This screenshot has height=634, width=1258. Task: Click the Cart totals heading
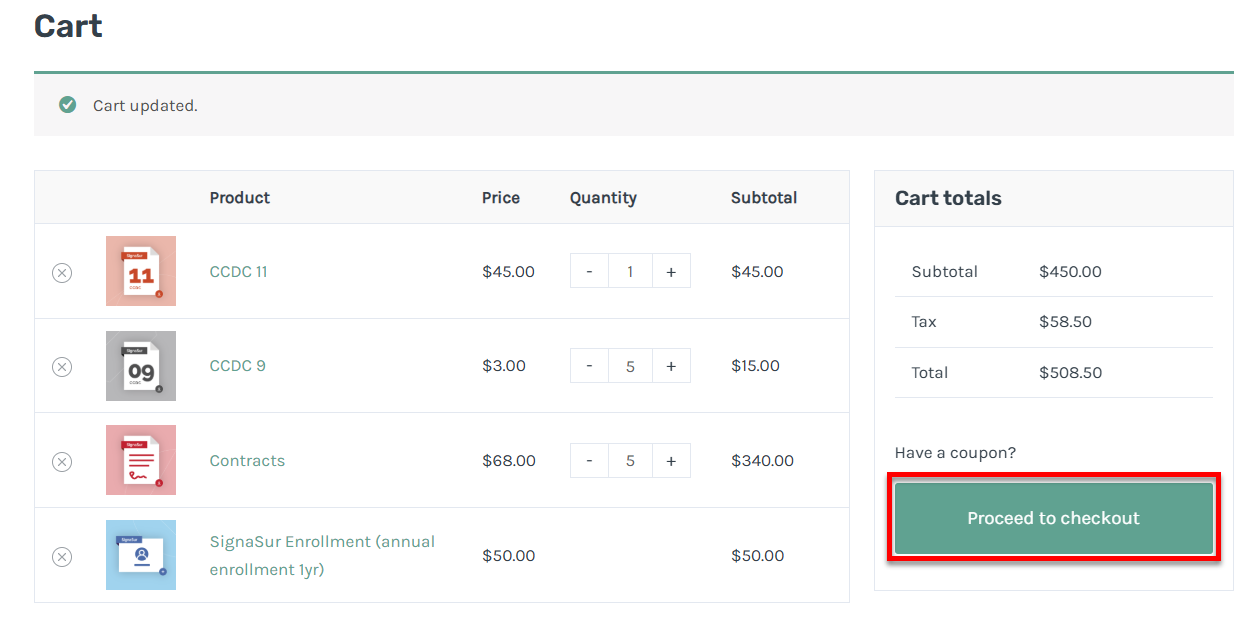[948, 198]
